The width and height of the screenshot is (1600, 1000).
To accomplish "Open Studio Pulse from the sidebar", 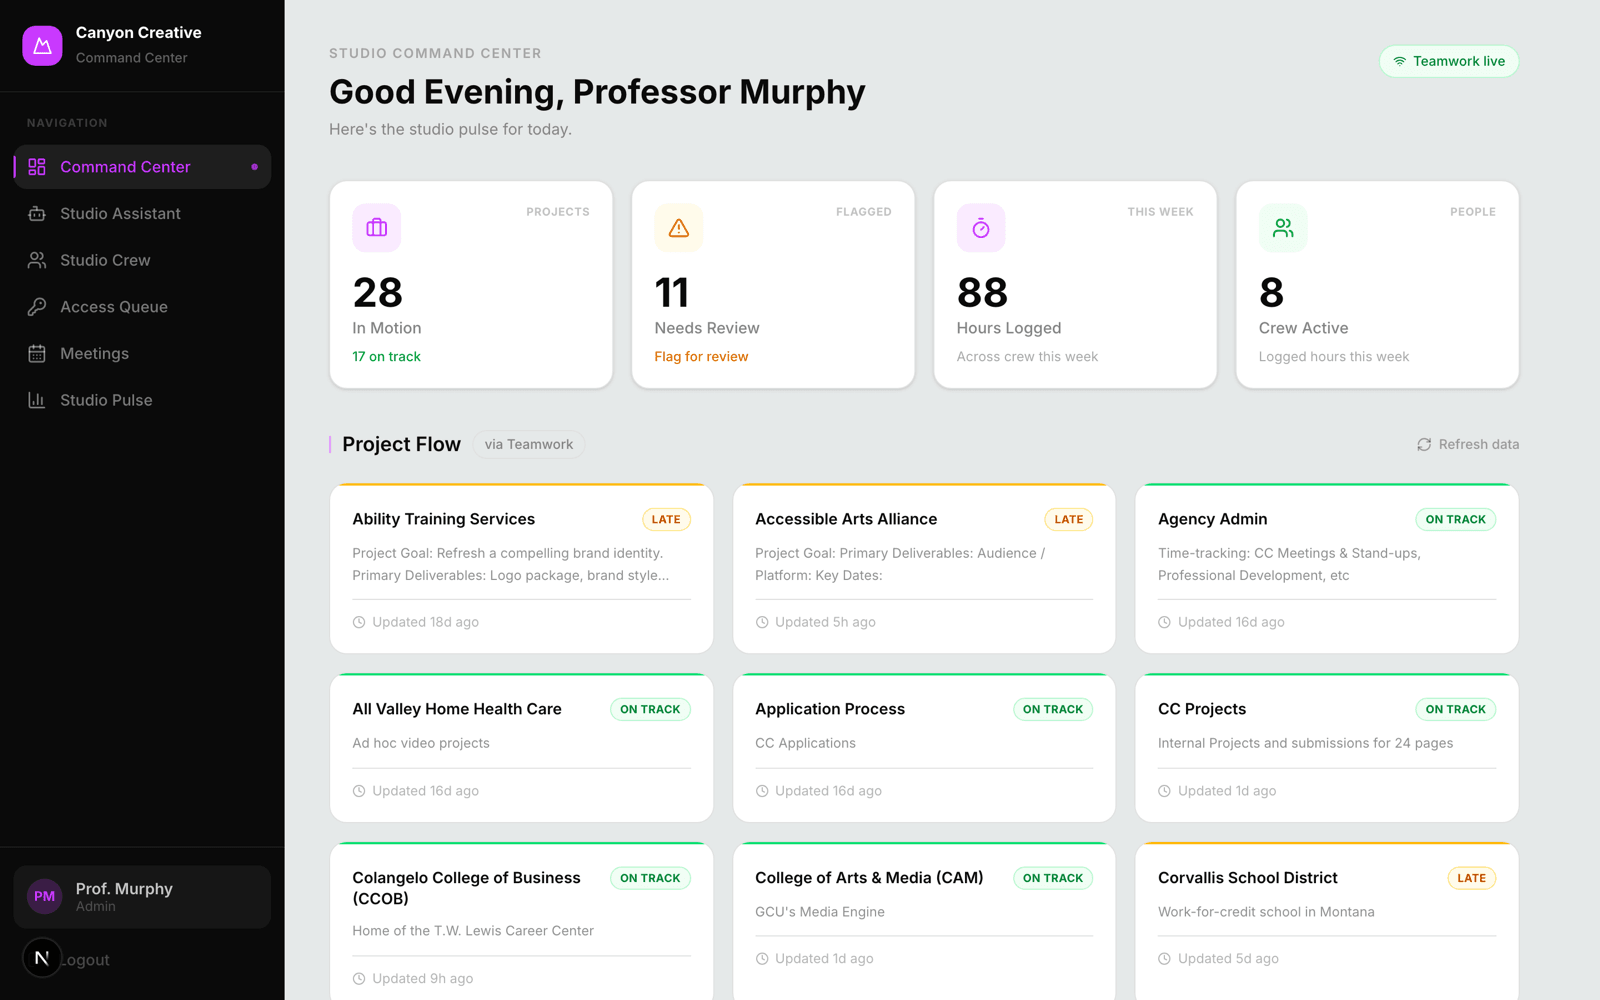I will point(142,400).
